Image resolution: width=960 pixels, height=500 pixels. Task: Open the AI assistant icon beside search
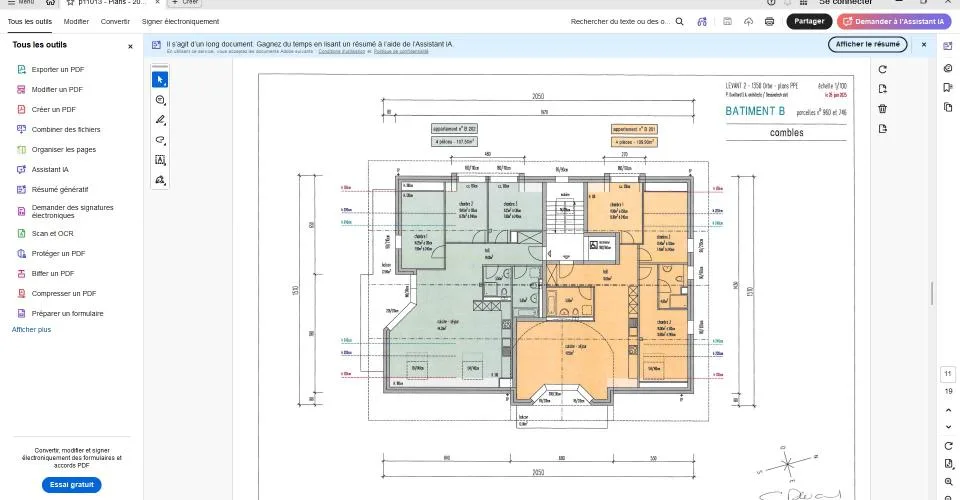pos(702,21)
